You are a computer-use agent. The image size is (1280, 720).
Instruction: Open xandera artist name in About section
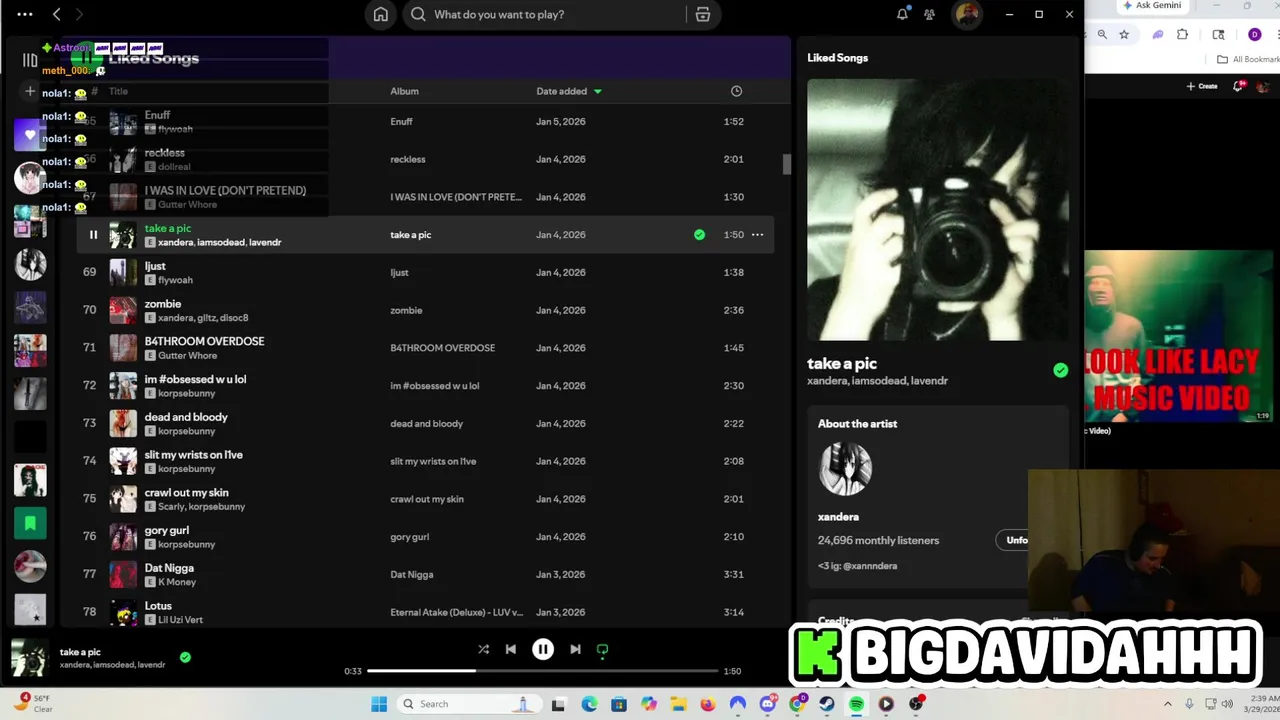coord(838,517)
